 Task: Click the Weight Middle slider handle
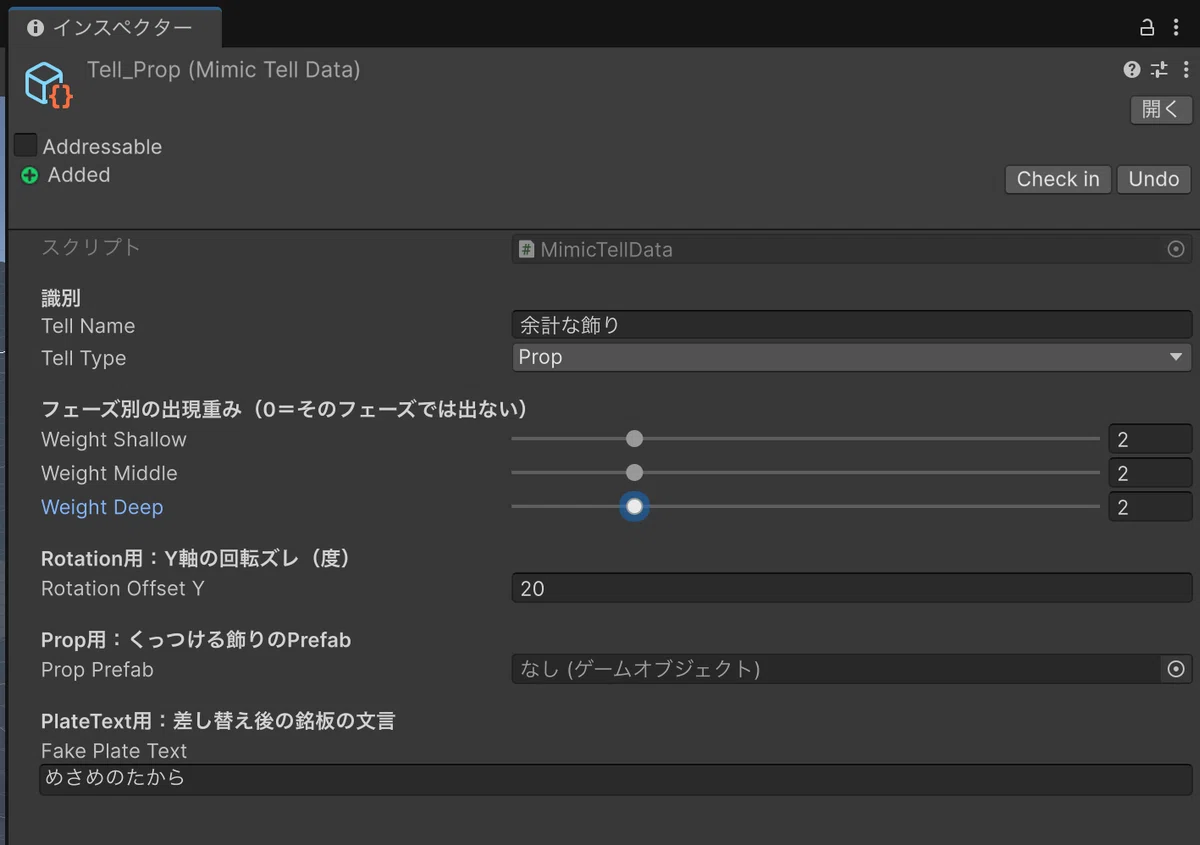pyautogui.click(x=634, y=473)
